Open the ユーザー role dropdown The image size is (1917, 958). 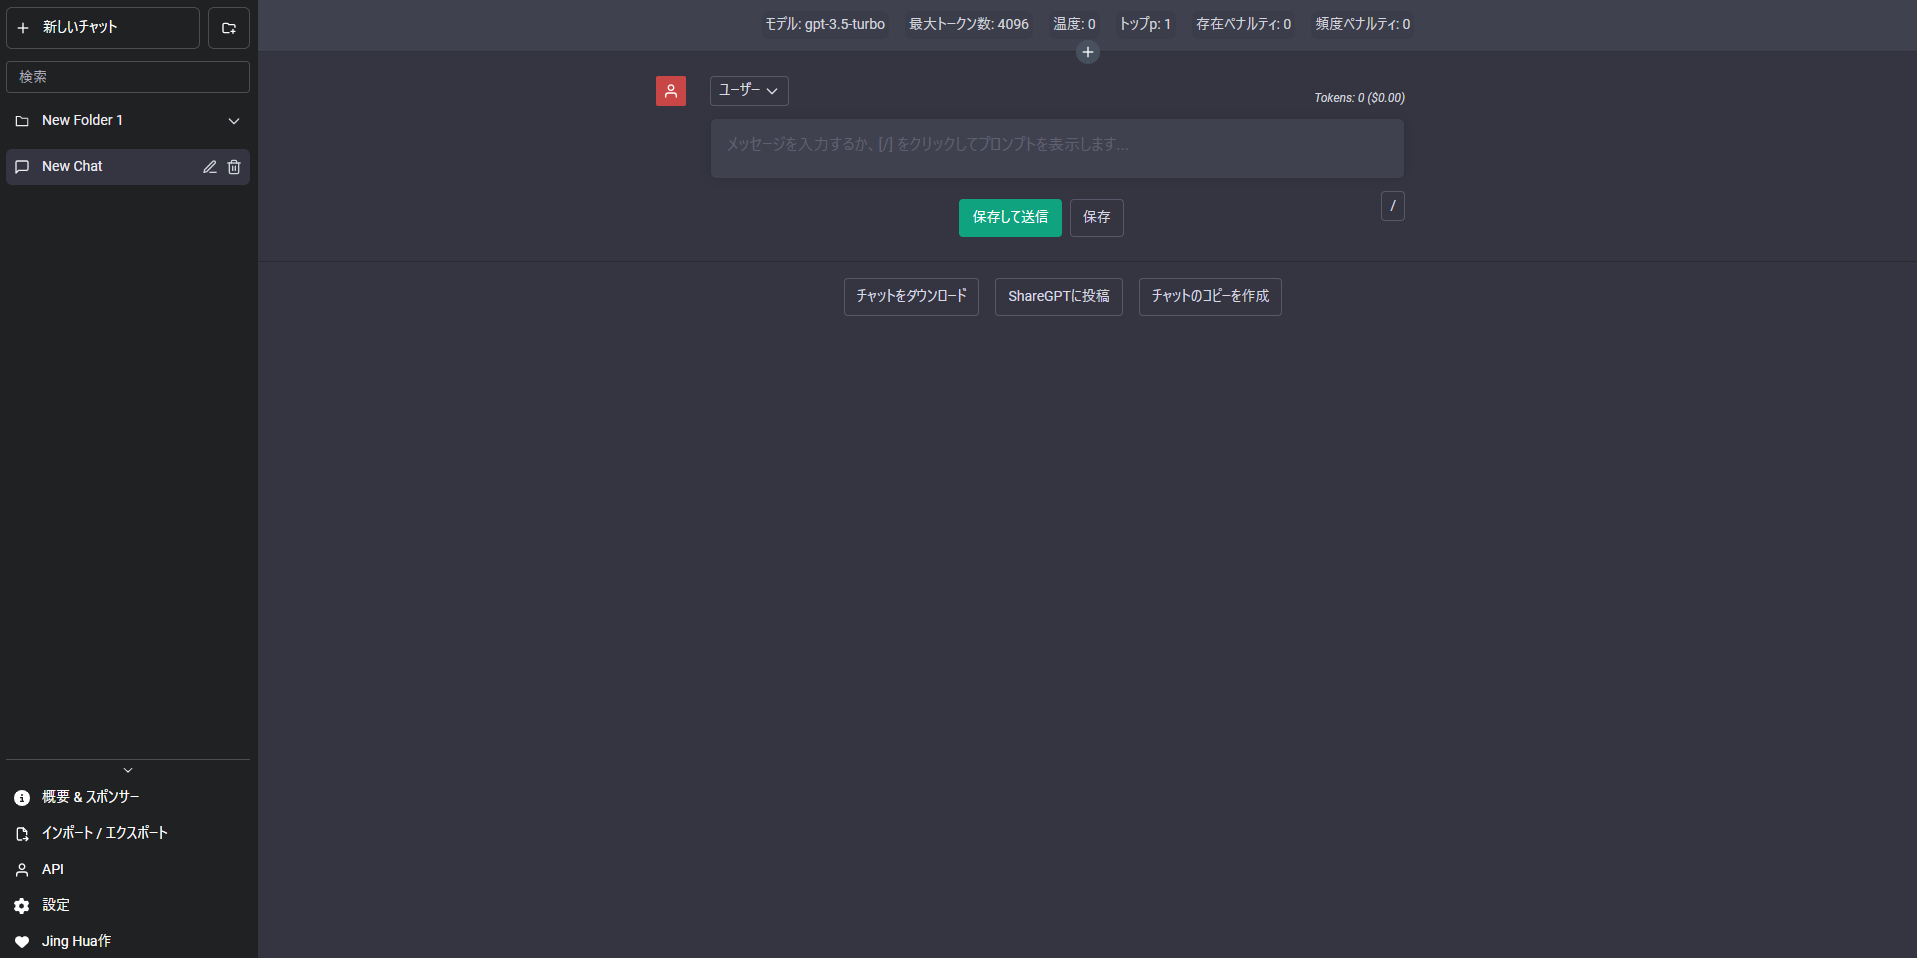(747, 91)
